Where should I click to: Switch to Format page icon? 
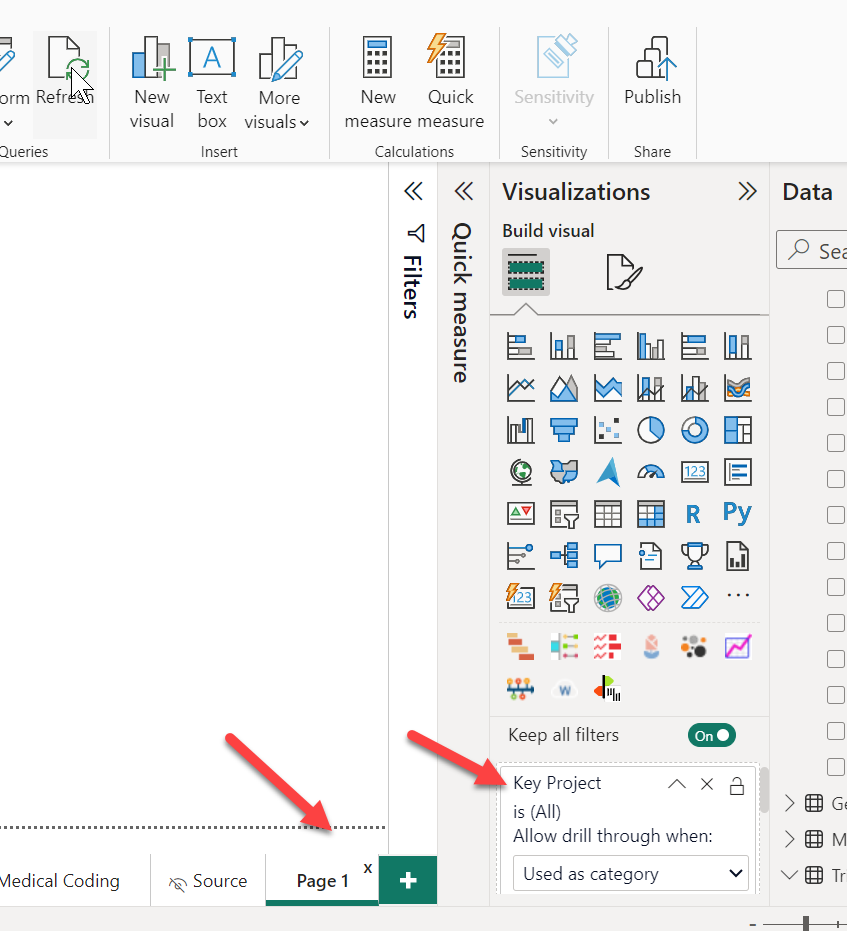pos(624,272)
